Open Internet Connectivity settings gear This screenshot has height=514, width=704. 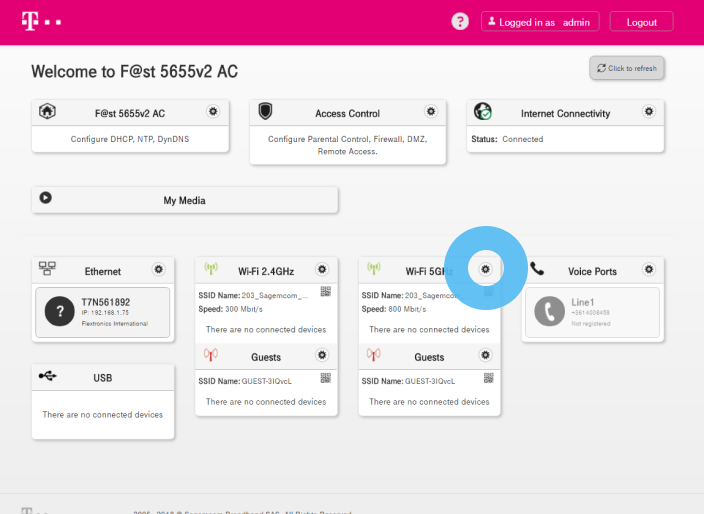click(x=649, y=112)
